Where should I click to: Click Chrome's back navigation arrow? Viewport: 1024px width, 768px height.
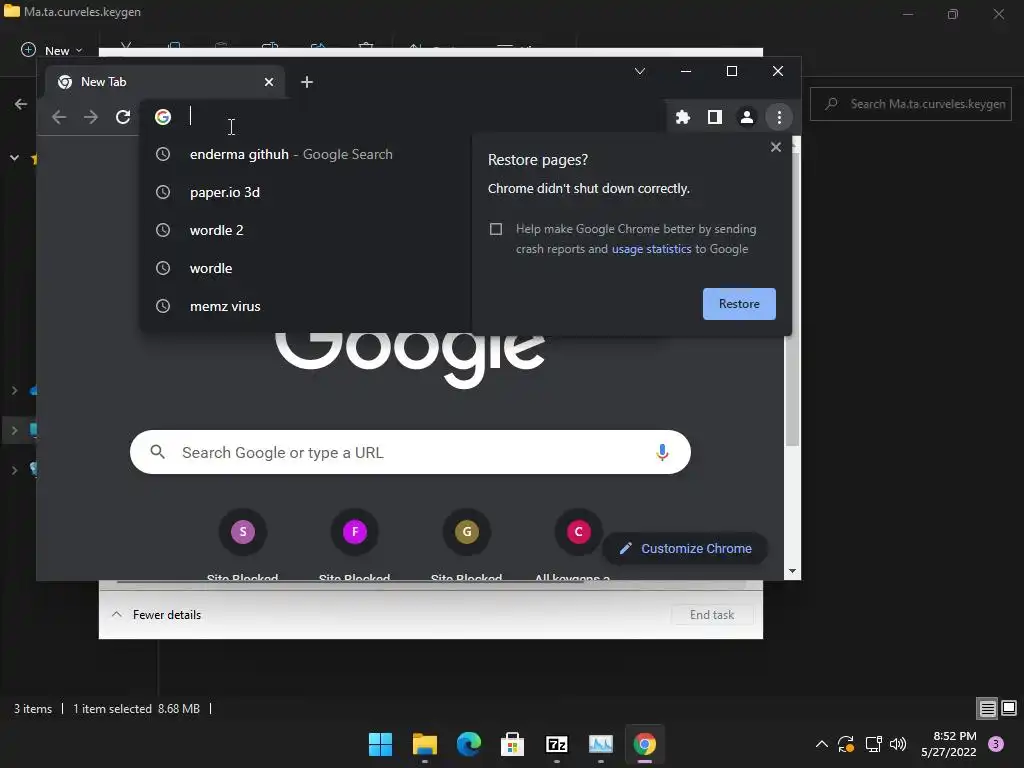(x=59, y=117)
